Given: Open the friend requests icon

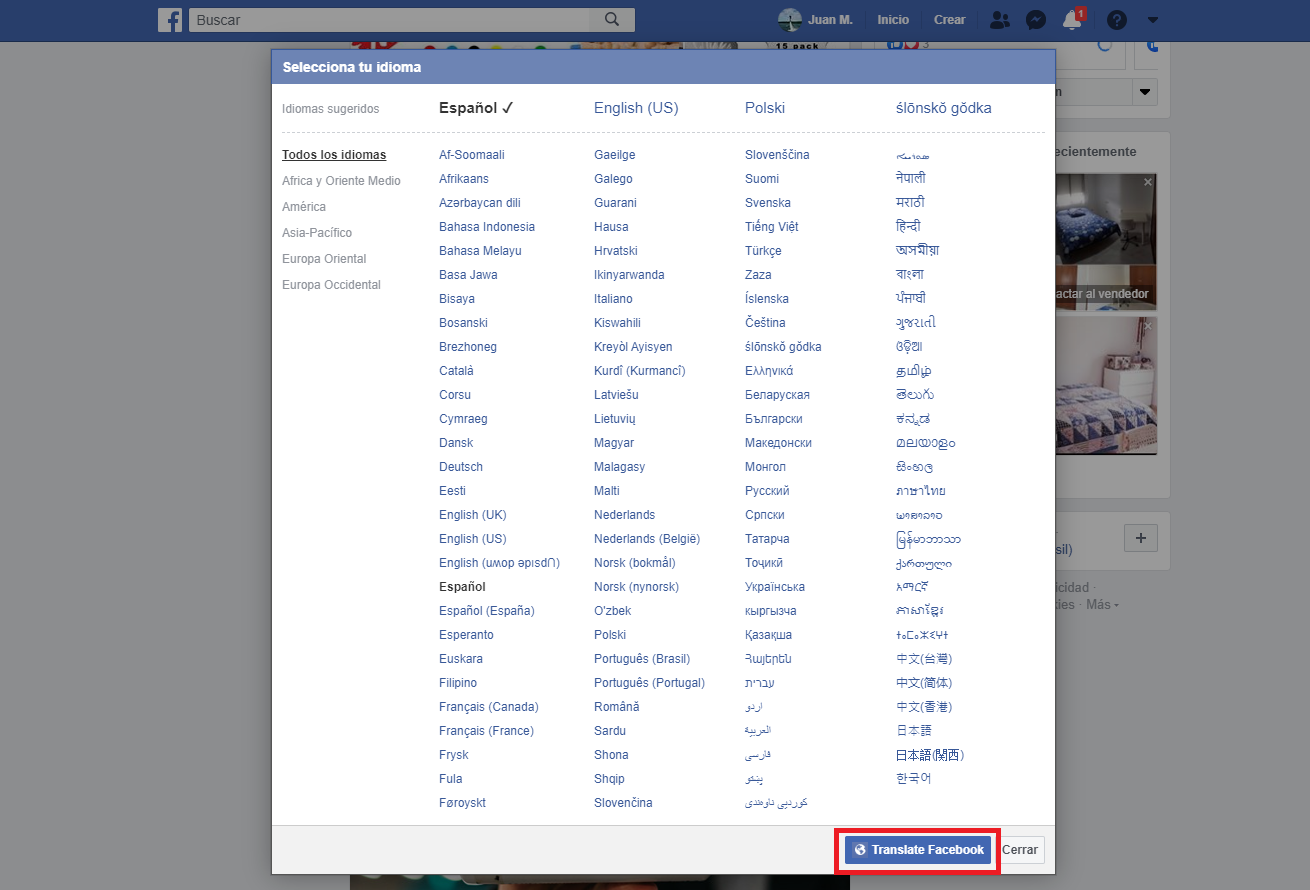Looking at the screenshot, I should (x=999, y=20).
